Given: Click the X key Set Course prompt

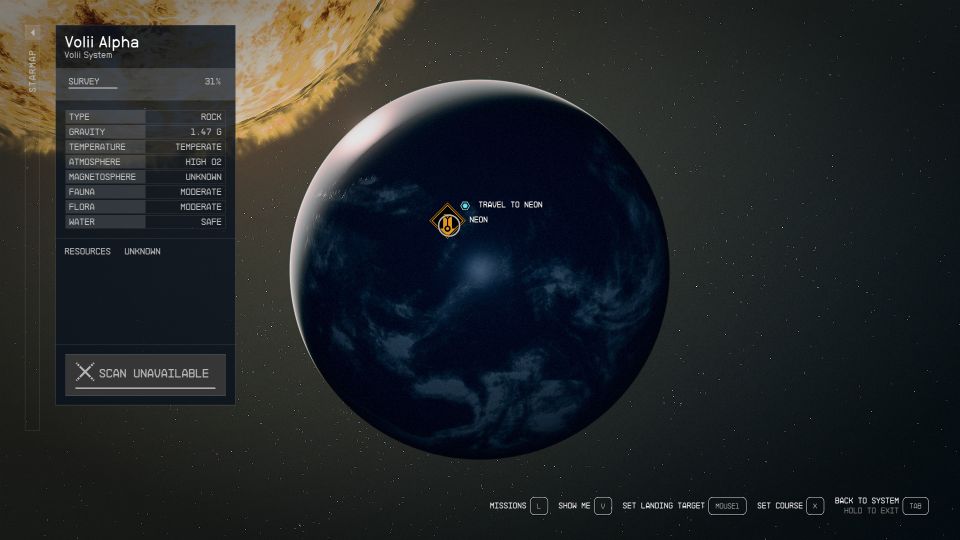Looking at the screenshot, I should pyautogui.click(x=815, y=506).
